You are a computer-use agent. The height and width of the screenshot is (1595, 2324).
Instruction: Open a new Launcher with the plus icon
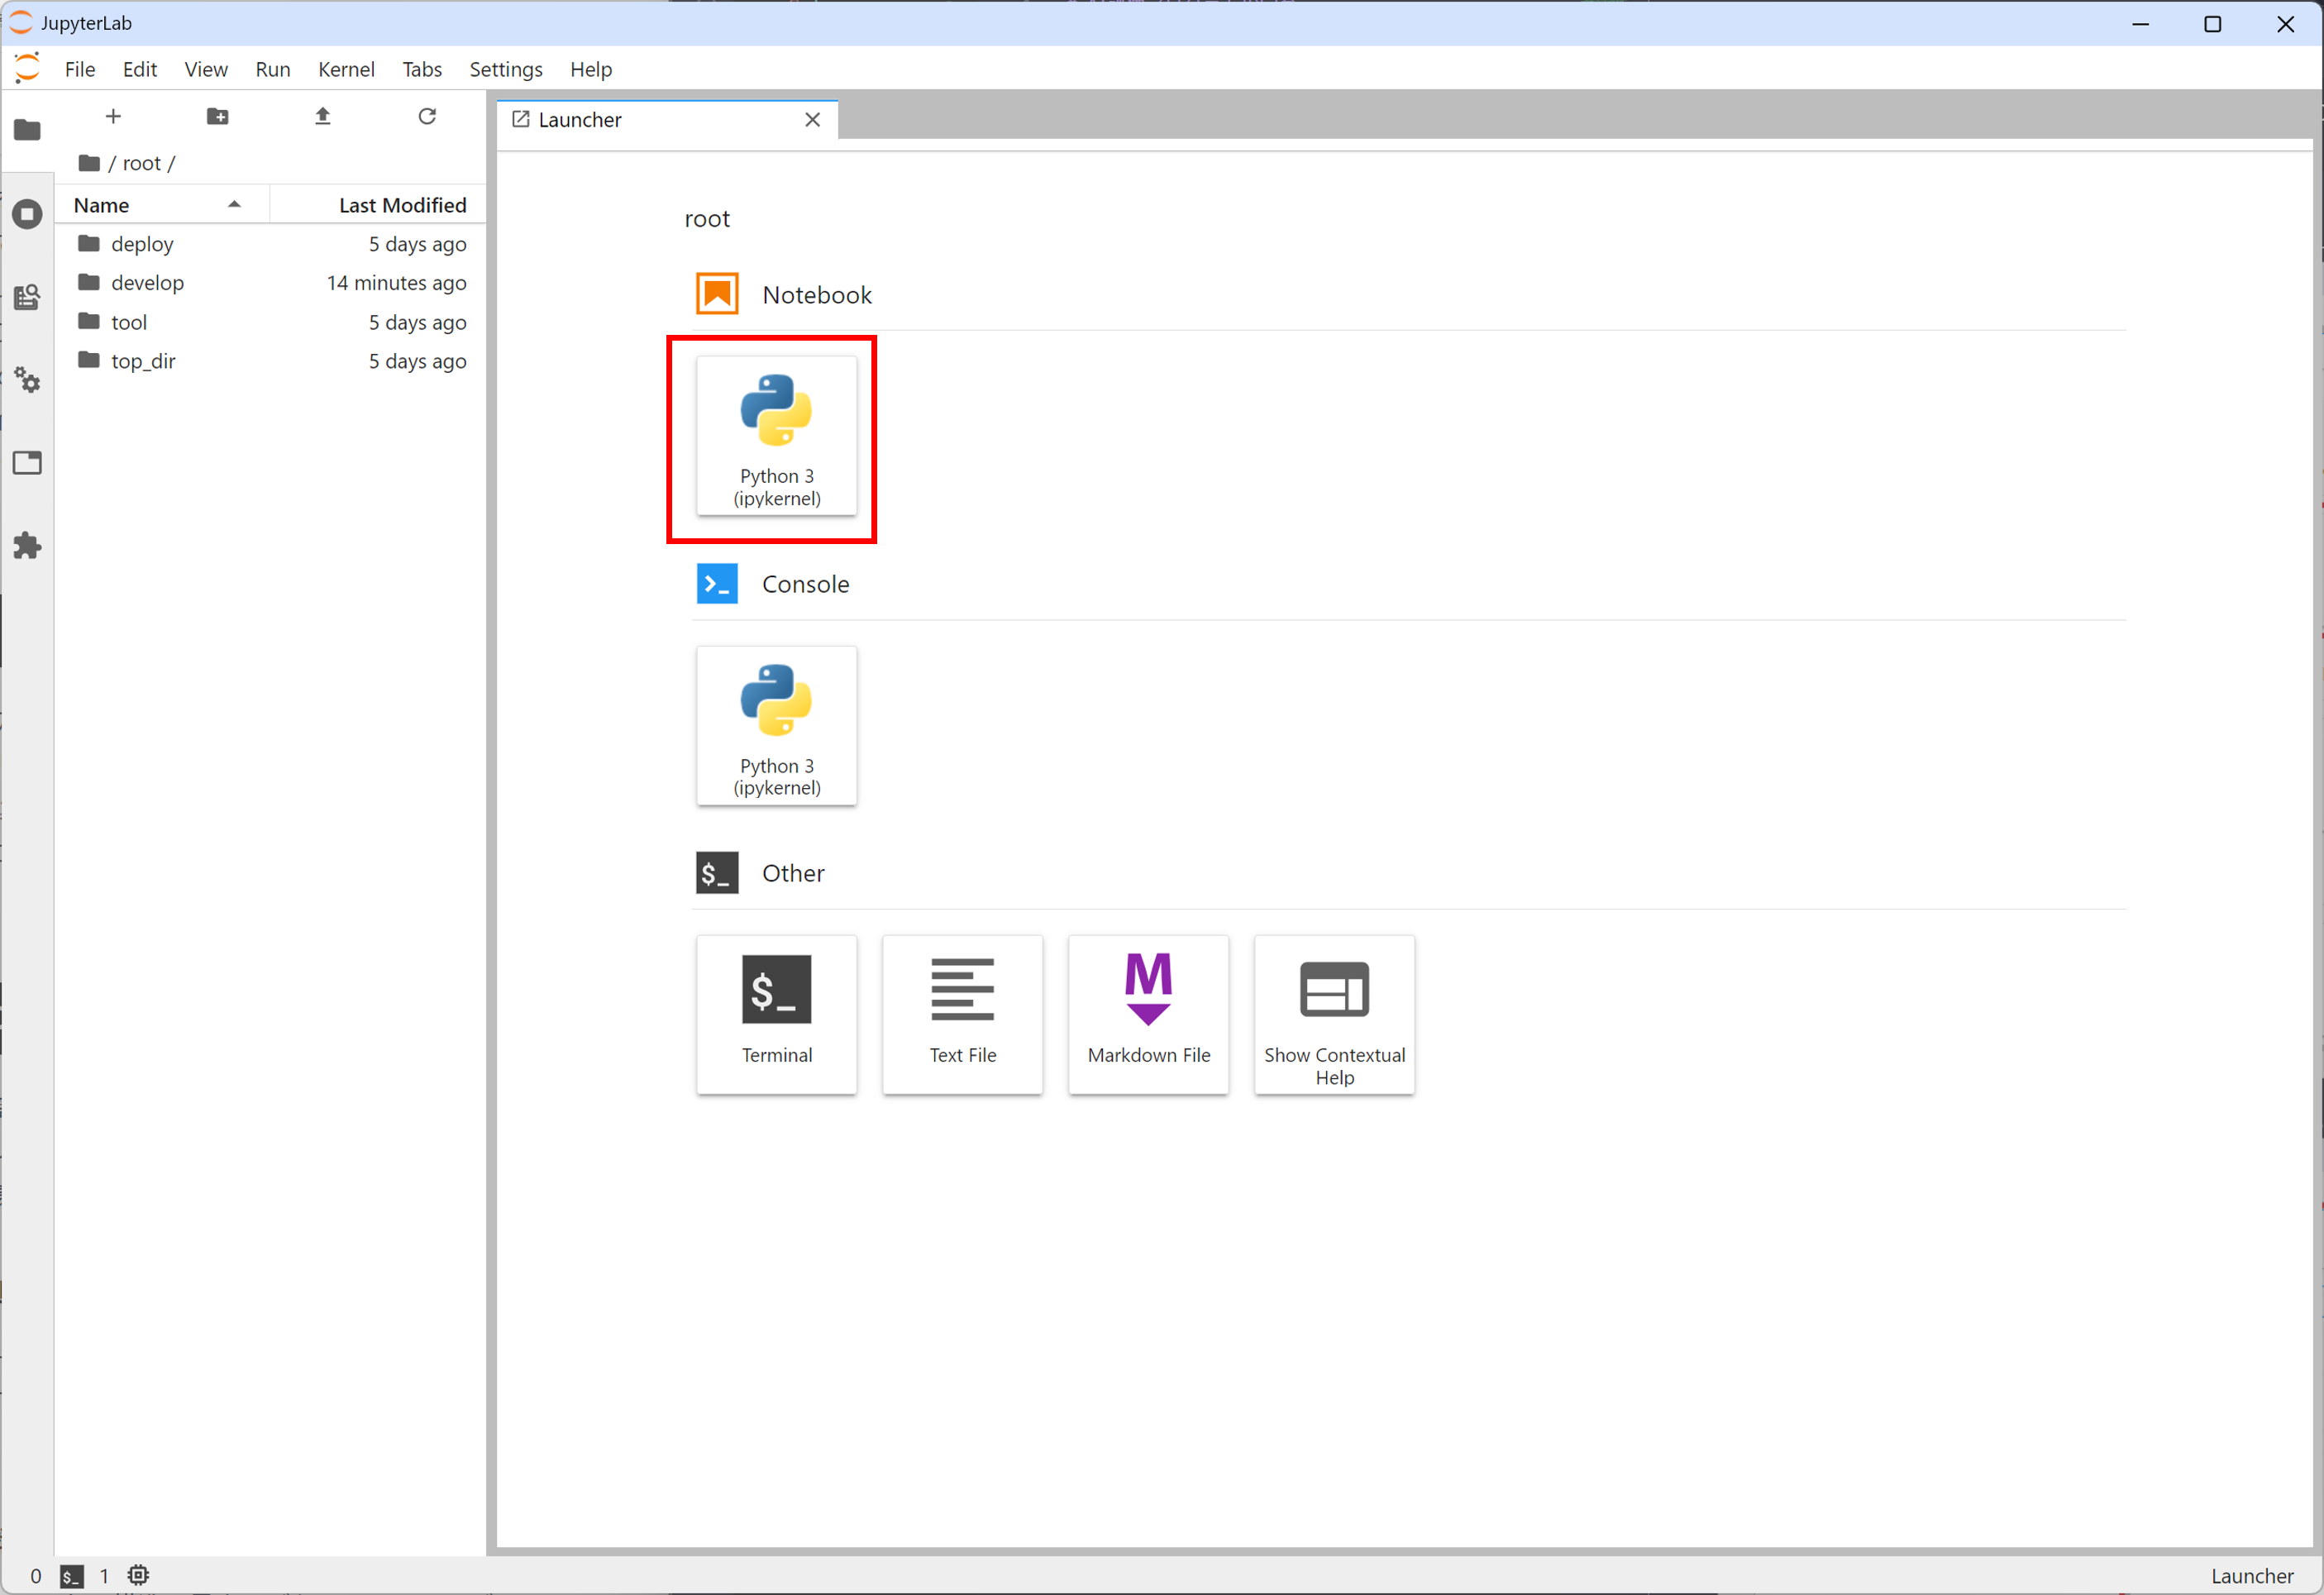point(113,116)
